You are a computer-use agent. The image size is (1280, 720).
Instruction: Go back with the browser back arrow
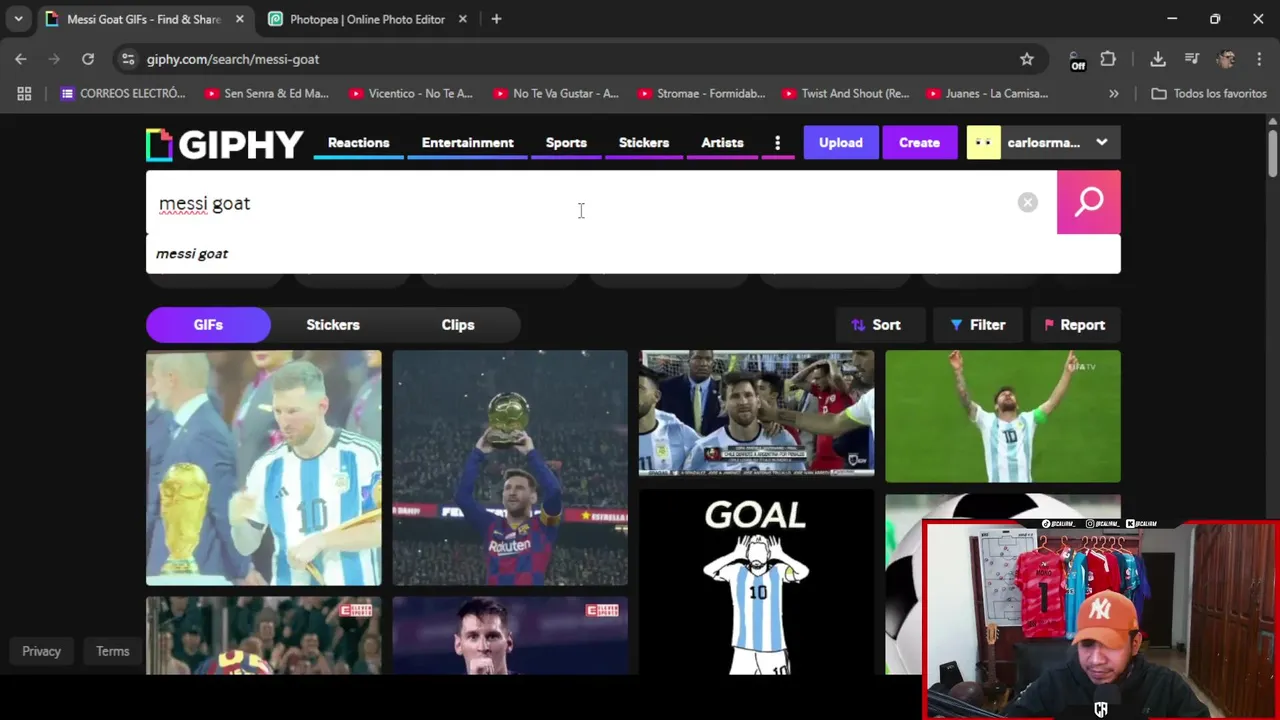[x=21, y=59]
